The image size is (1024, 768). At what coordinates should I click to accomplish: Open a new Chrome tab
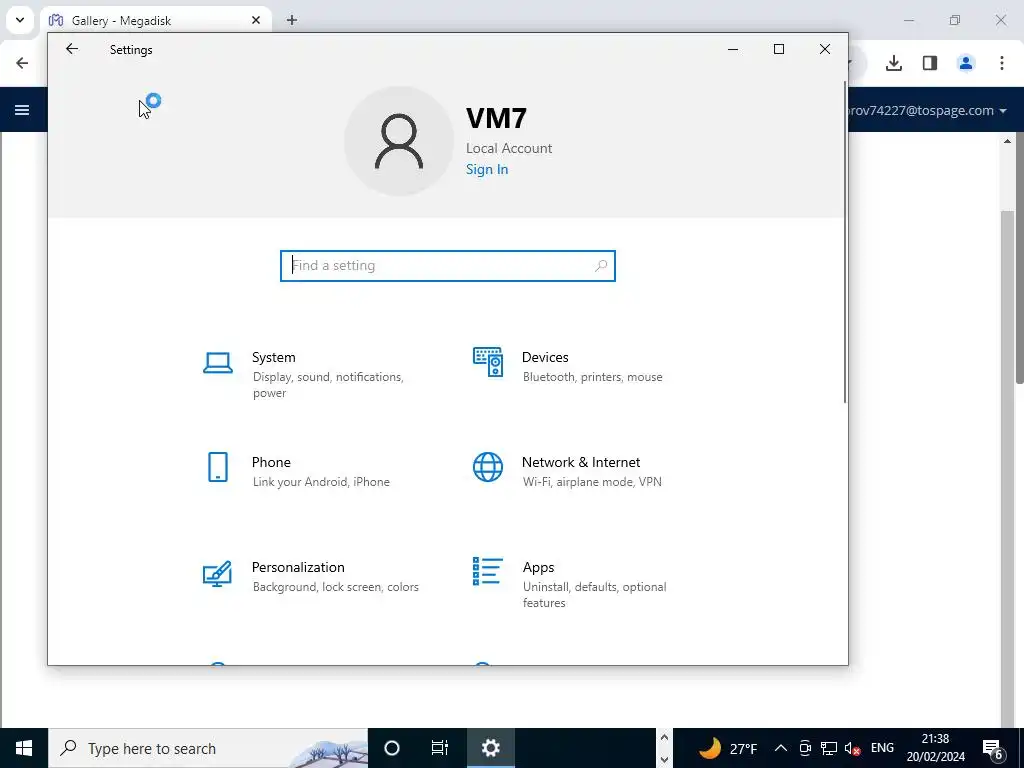(x=292, y=20)
